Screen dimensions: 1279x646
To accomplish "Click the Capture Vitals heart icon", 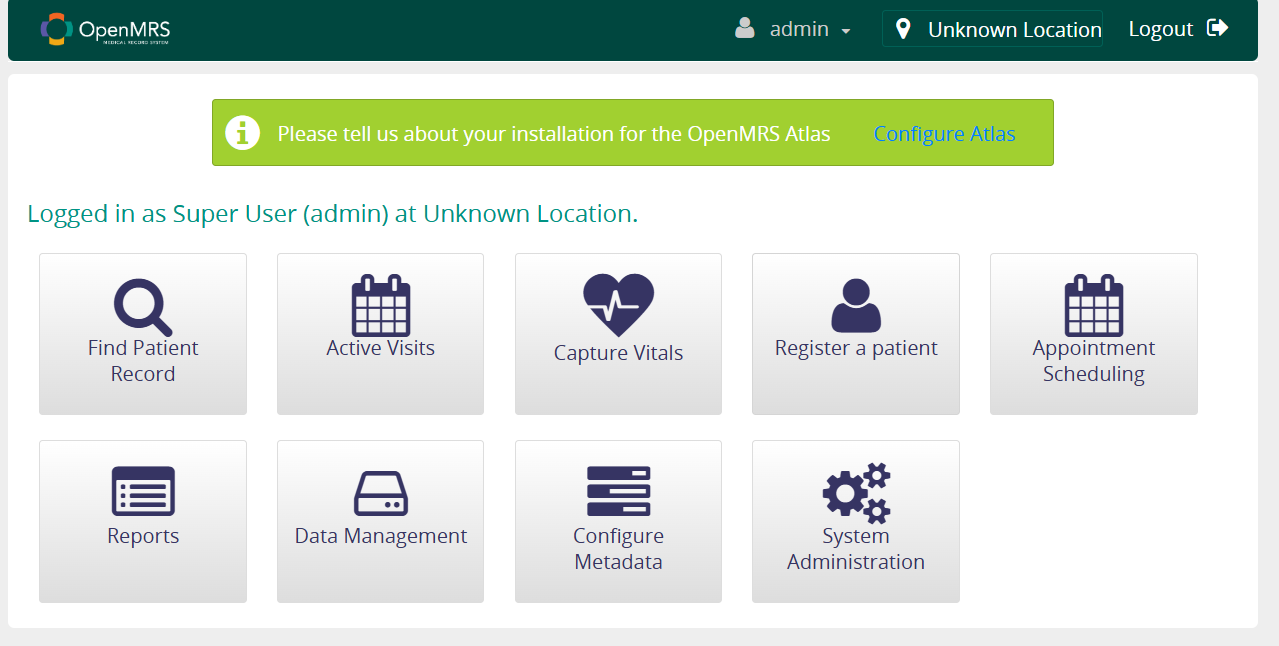I will pyautogui.click(x=618, y=306).
